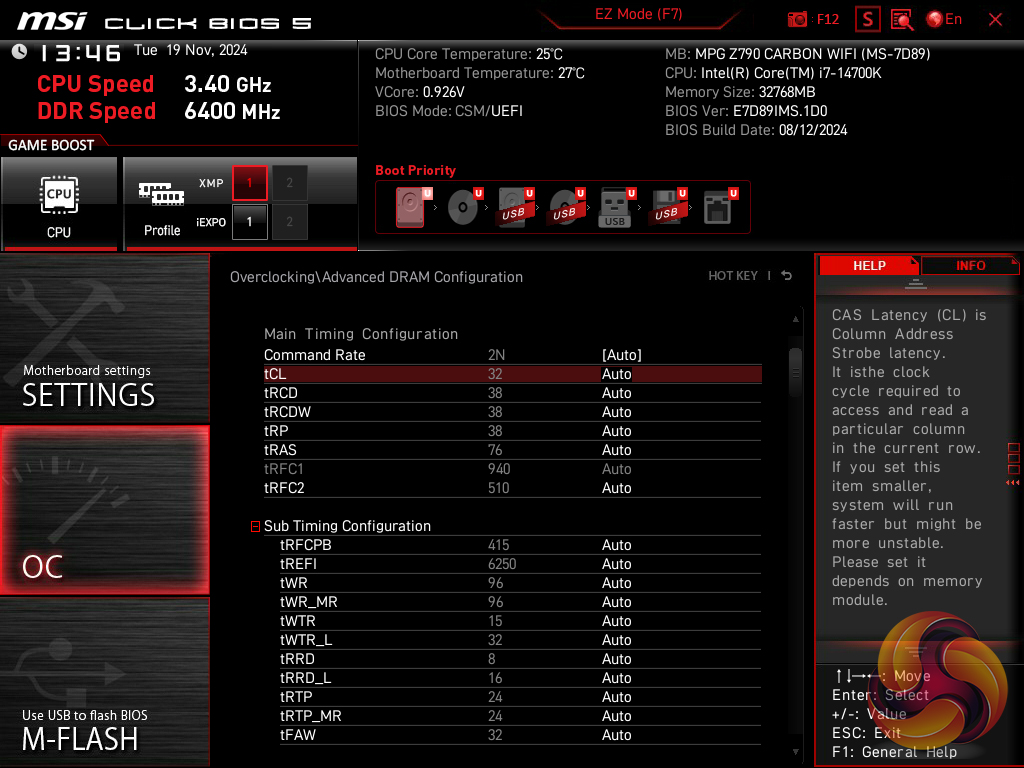1024x768 pixels.
Task: Select the tRRD timing row
Action: coord(520,659)
